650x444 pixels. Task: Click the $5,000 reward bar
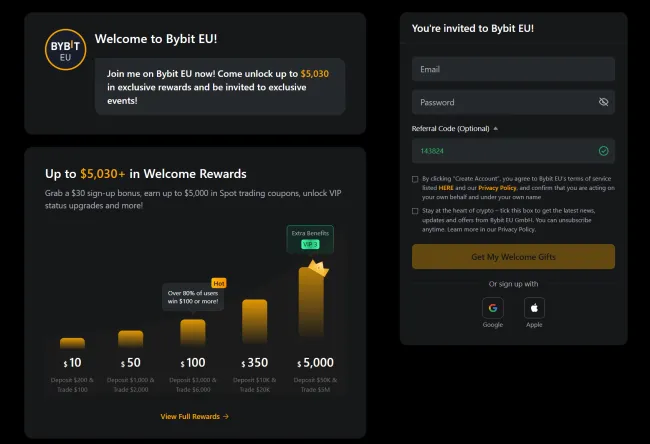coord(311,303)
